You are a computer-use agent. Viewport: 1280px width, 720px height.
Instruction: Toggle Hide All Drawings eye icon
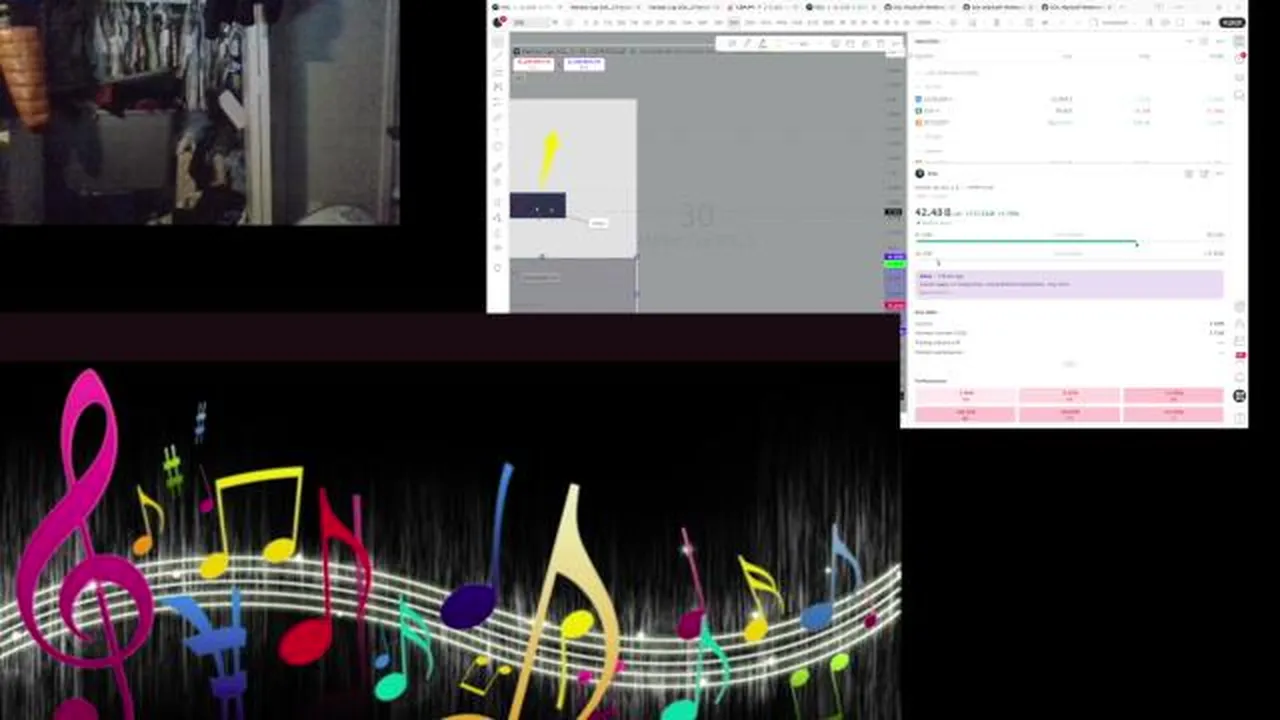(x=498, y=247)
